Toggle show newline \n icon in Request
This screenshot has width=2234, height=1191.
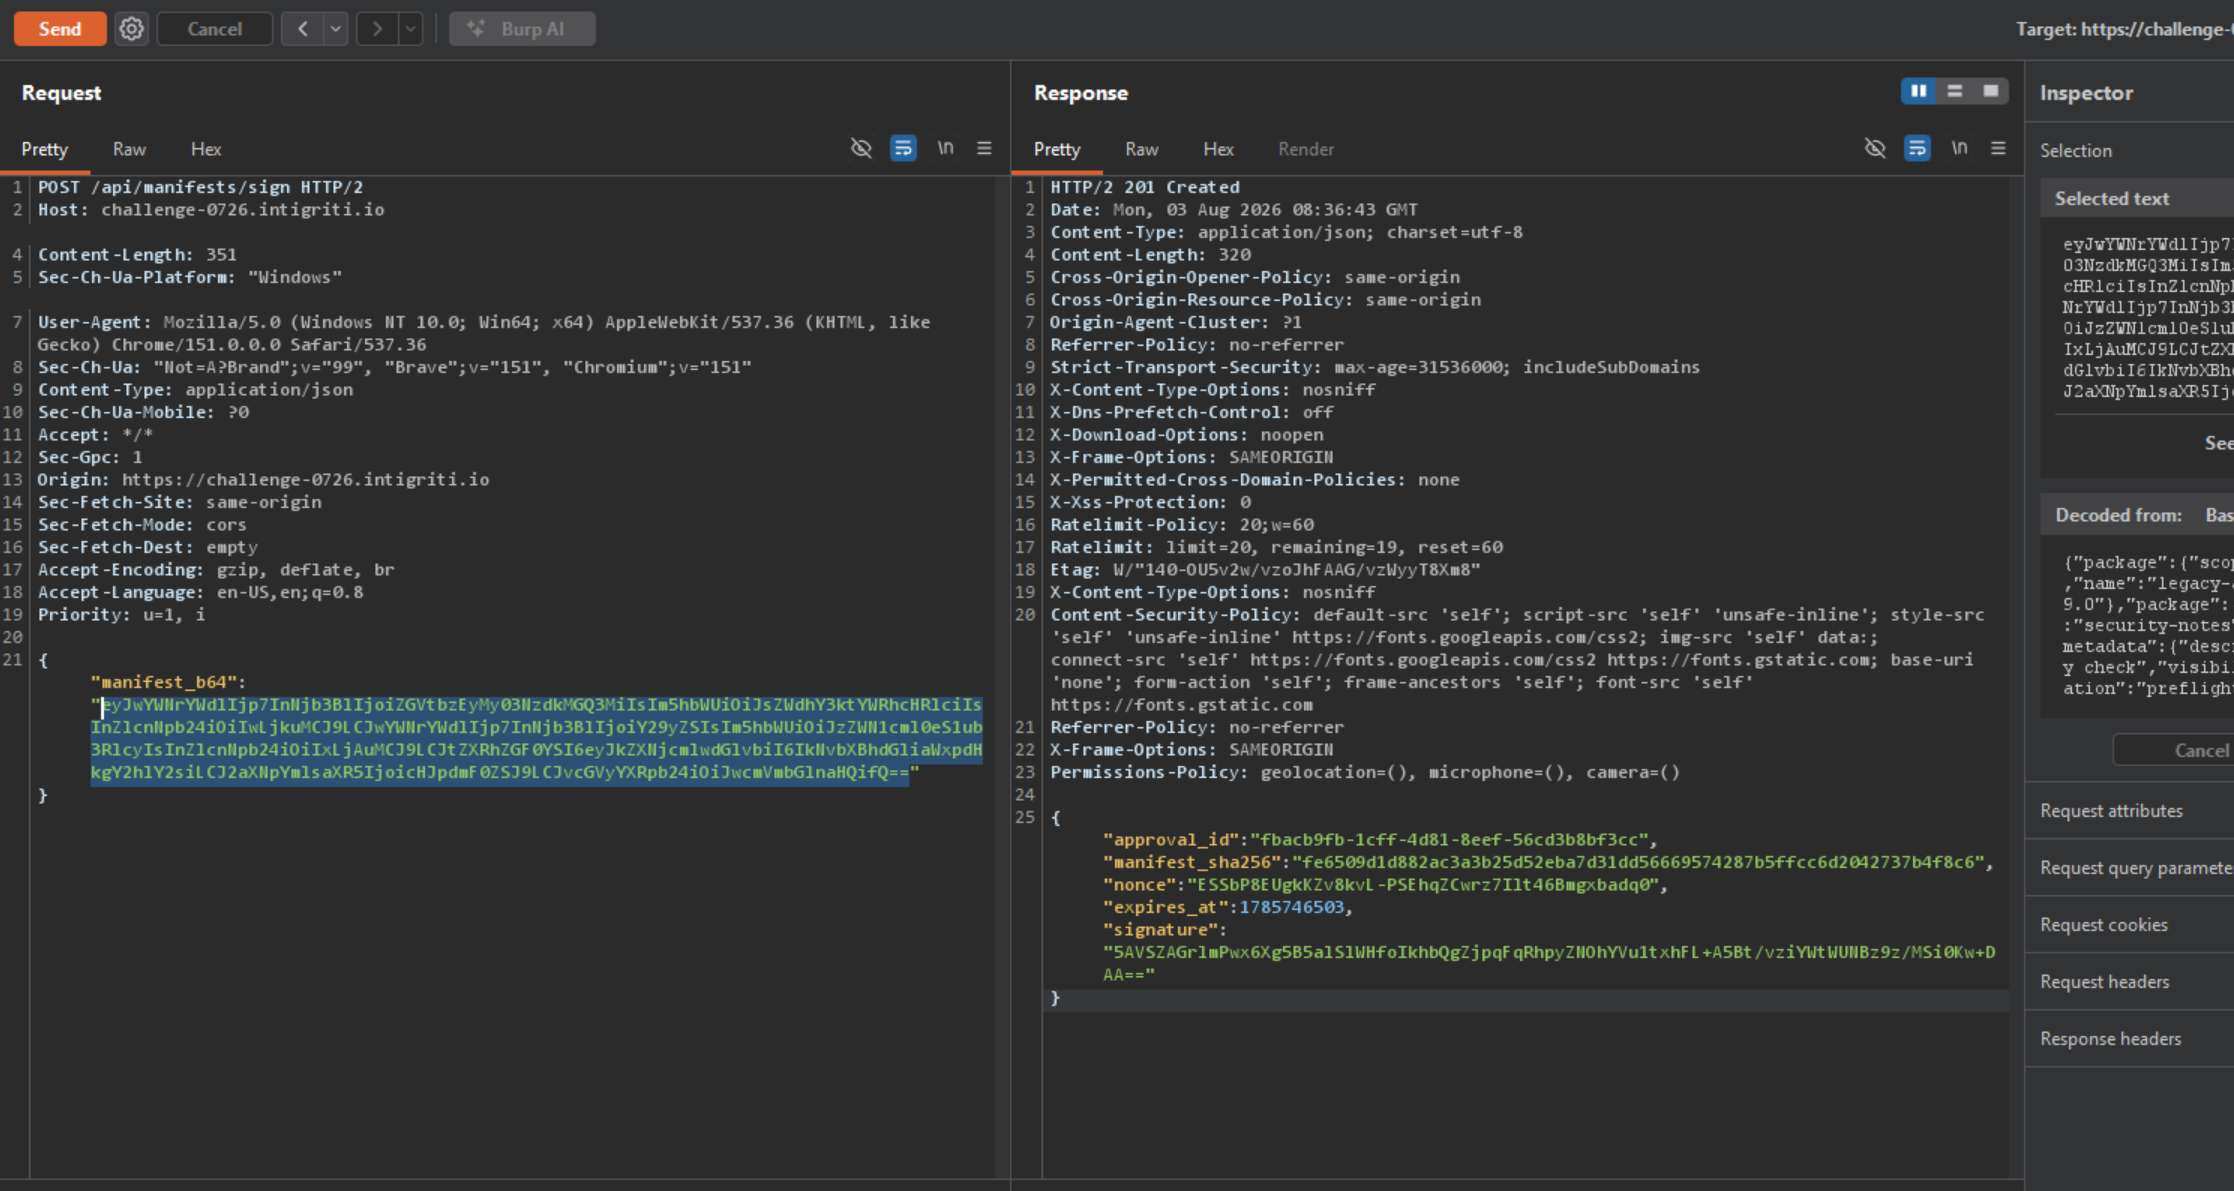945,148
